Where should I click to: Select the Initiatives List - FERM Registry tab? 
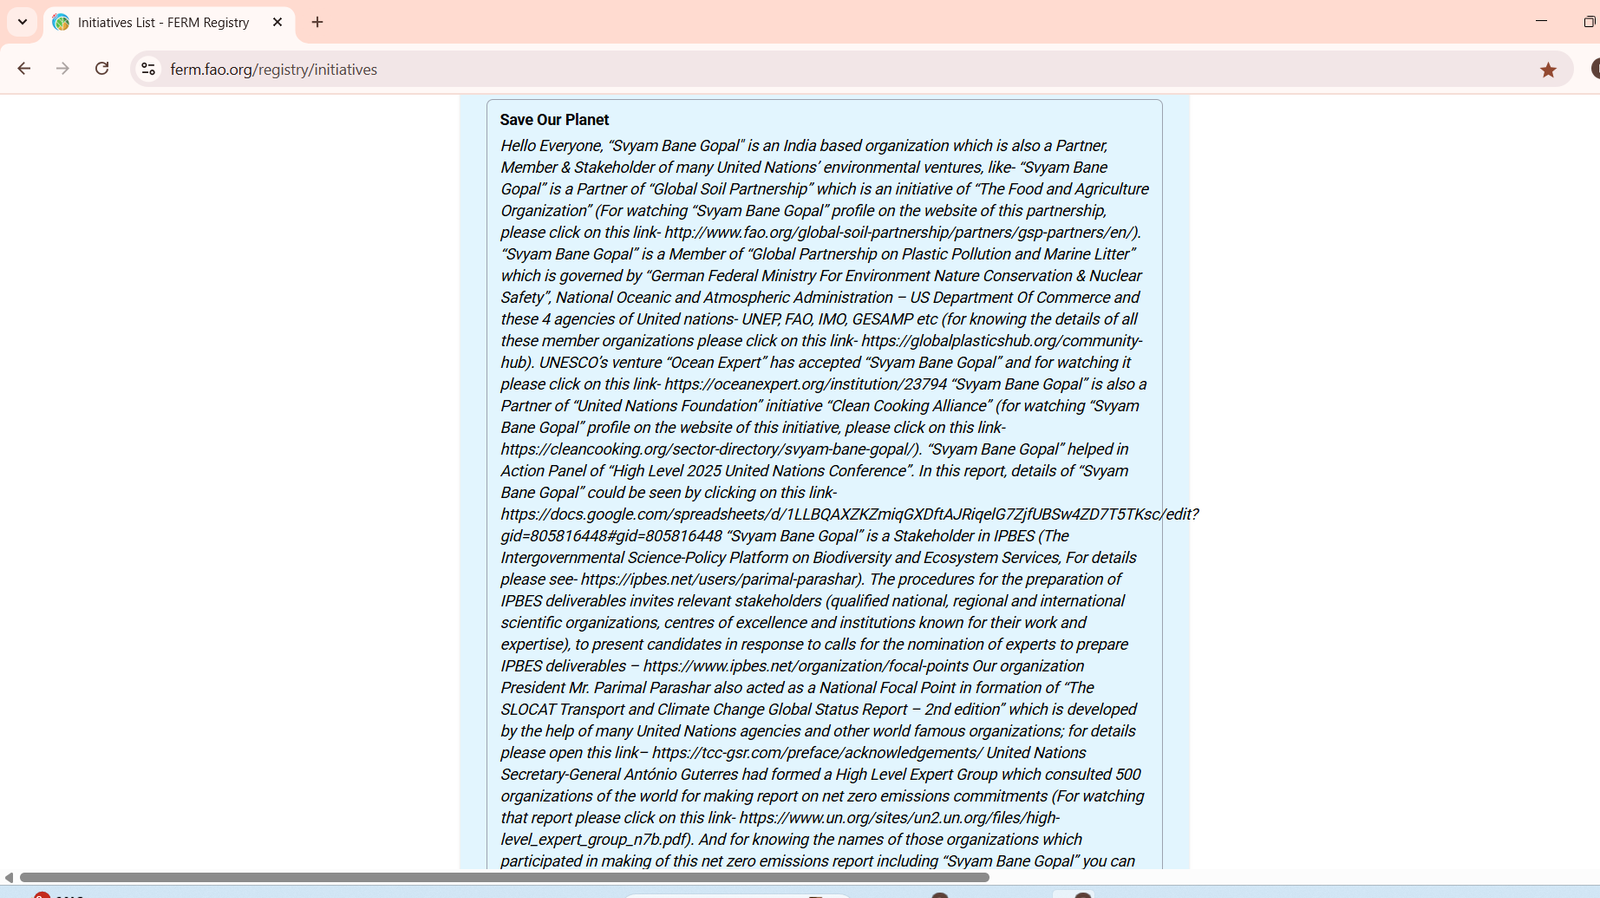(x=168, y=22)
